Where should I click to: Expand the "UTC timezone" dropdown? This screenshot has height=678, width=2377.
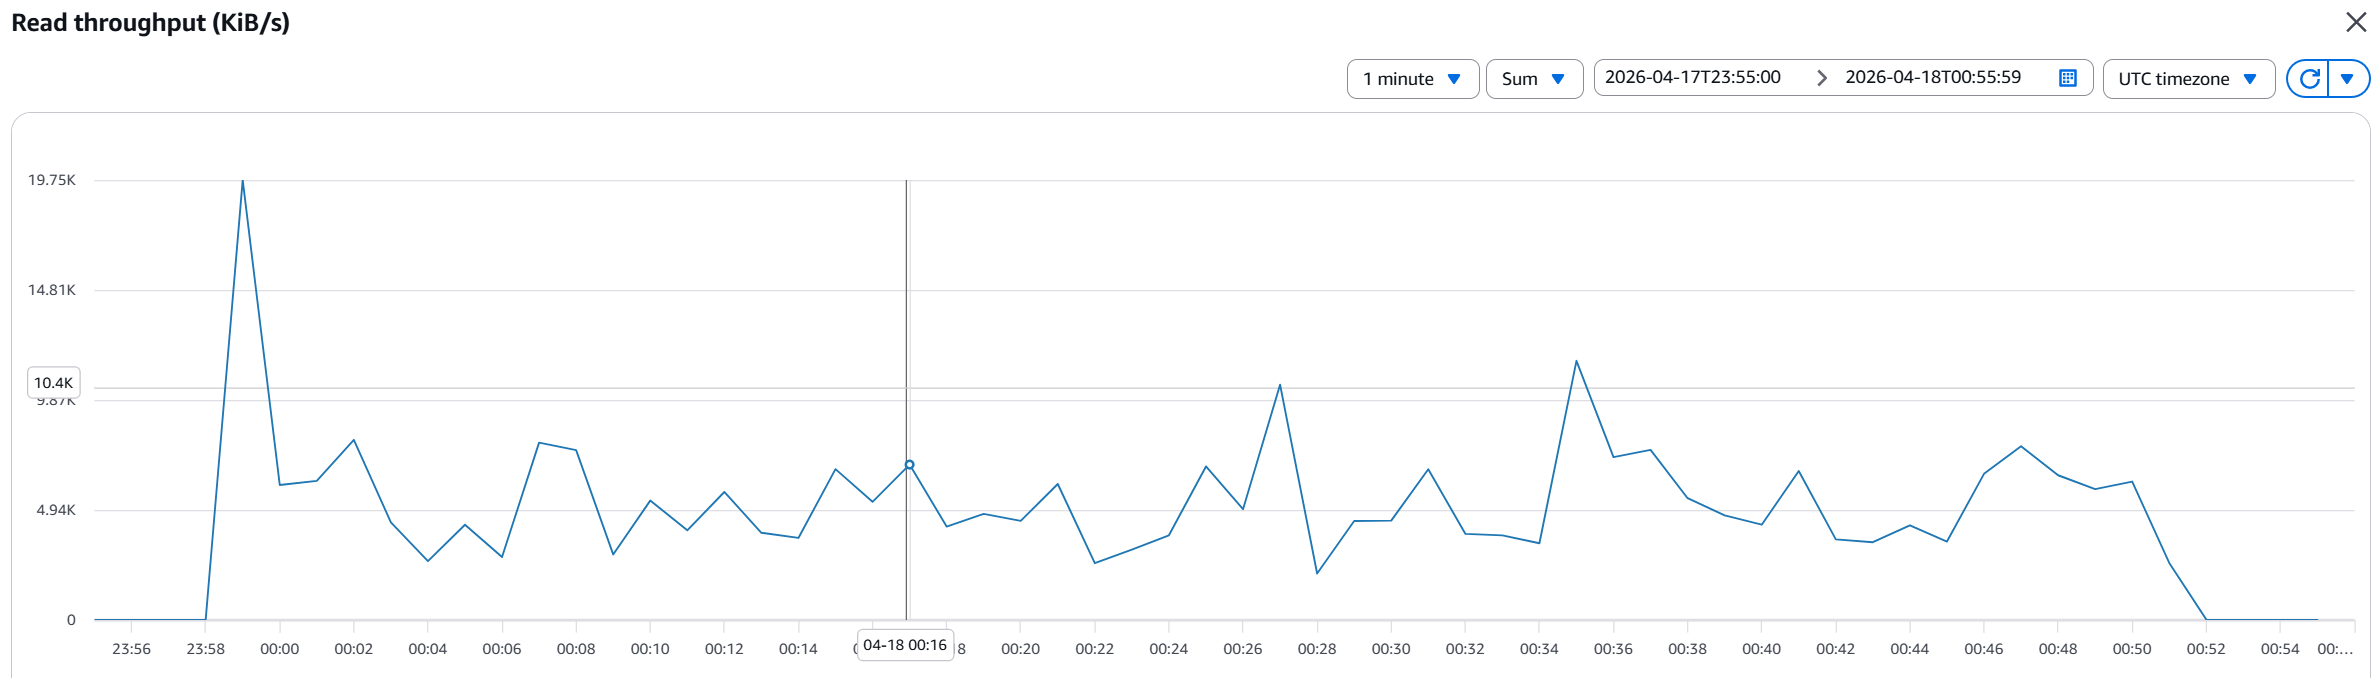(2187, 79)
